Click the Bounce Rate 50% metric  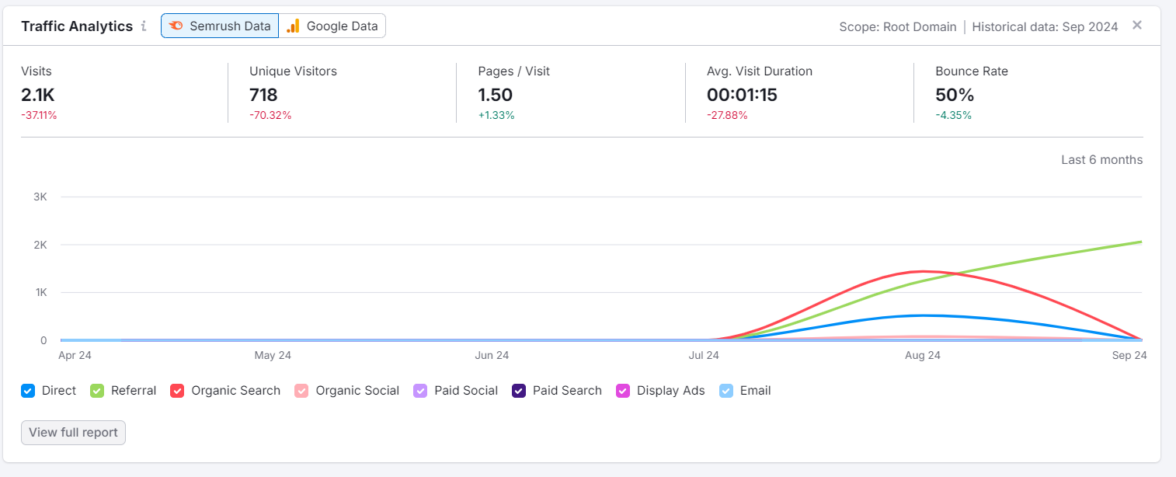(954, 95)
